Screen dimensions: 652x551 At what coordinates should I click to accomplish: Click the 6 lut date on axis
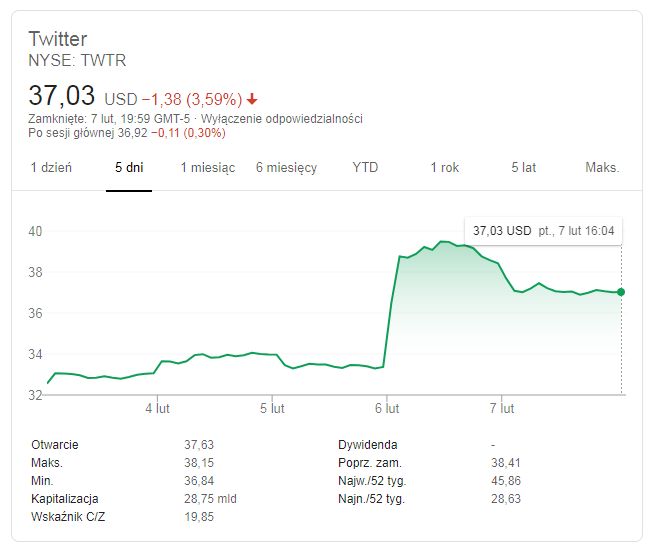coord(387,409)
